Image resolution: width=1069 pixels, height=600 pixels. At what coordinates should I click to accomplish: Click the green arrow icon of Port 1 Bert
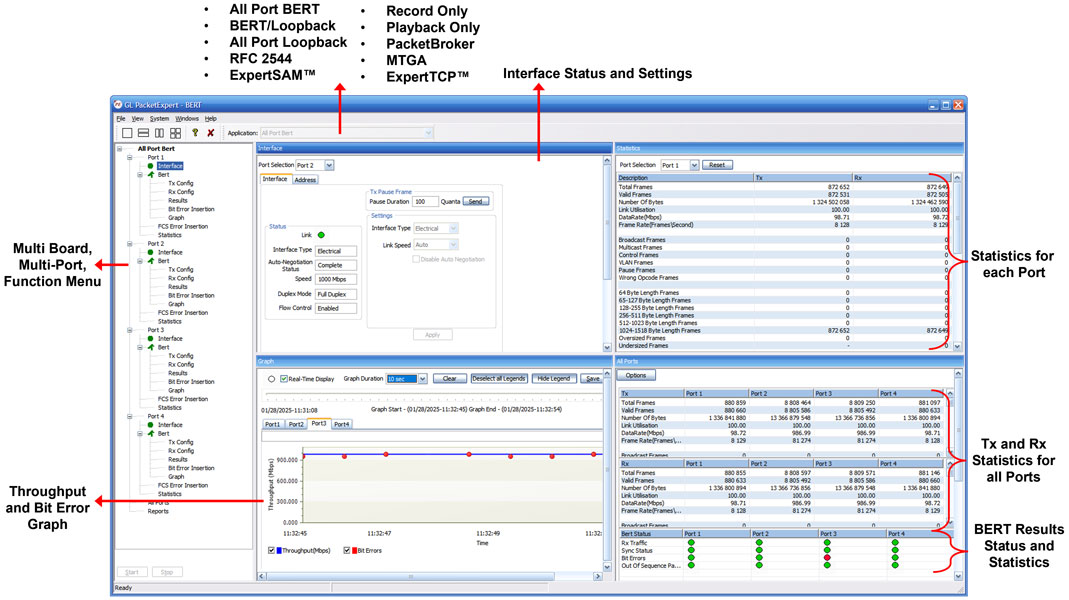151,175
